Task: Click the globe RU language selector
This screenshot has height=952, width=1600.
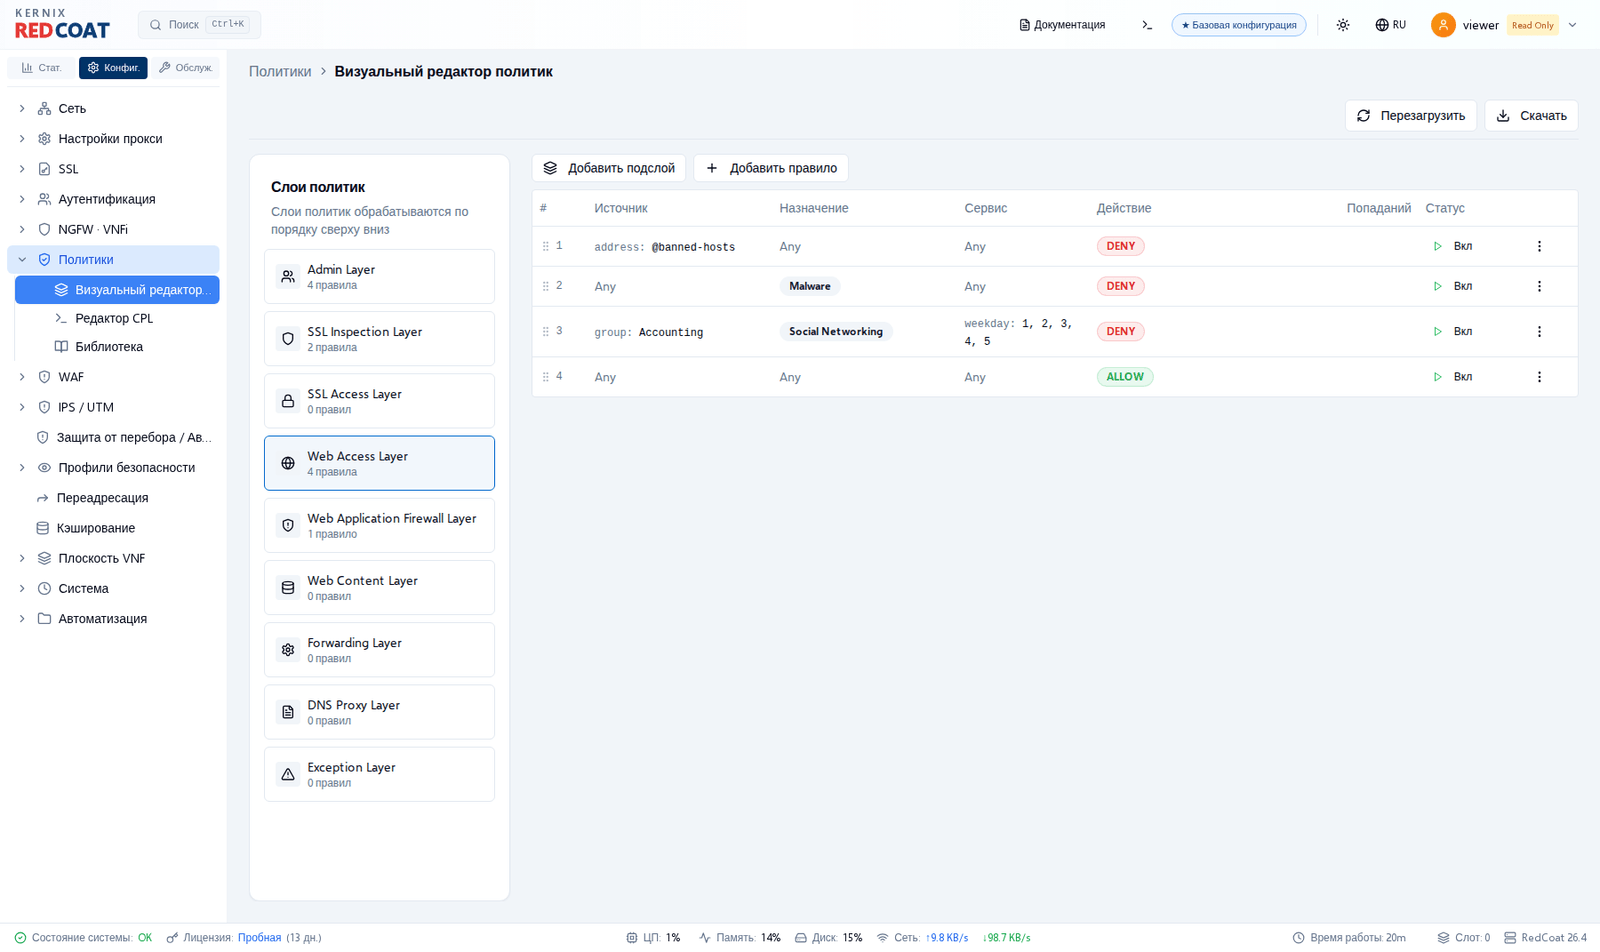Action: [x=1390, y=25]
